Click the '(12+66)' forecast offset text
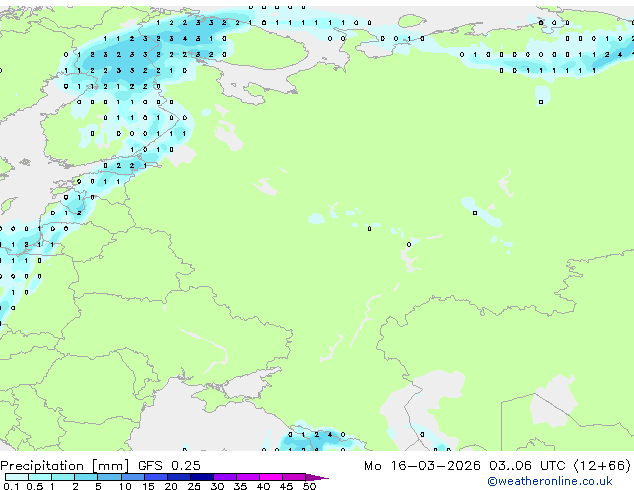Screen dimensions: 634x490 coord(602,466)
